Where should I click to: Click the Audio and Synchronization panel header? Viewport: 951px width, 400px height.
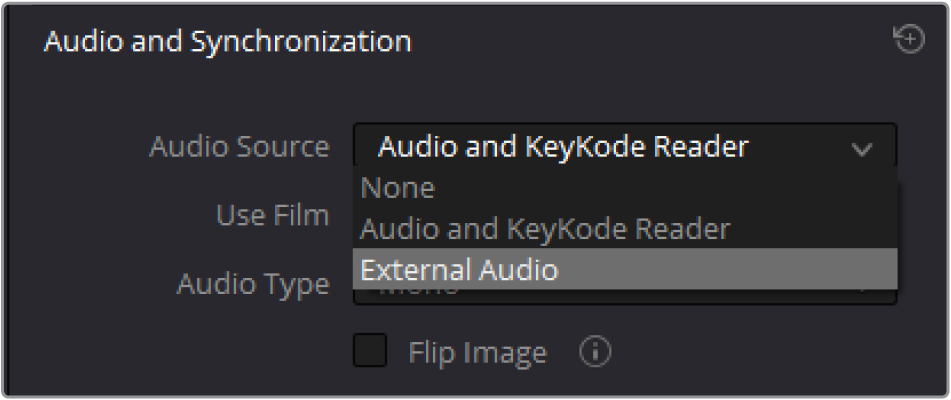point(228,41)
